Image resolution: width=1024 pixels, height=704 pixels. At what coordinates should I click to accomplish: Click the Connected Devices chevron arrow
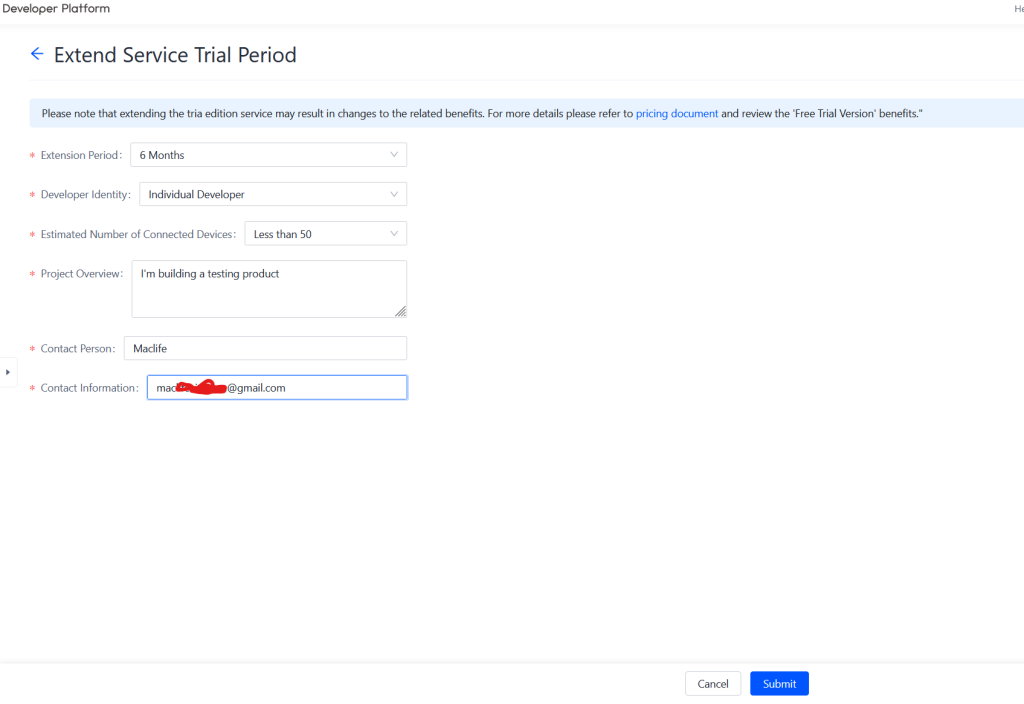(394, 234)
